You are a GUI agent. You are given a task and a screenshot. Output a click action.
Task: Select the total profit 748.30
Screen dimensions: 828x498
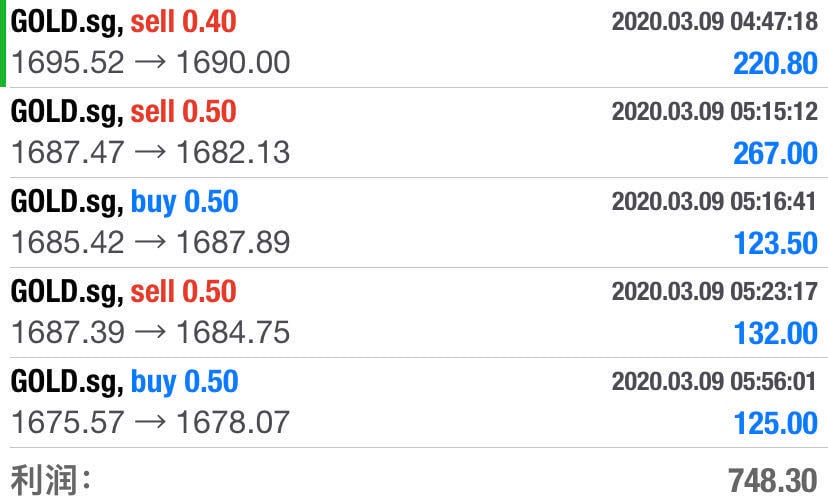point(773,481)
